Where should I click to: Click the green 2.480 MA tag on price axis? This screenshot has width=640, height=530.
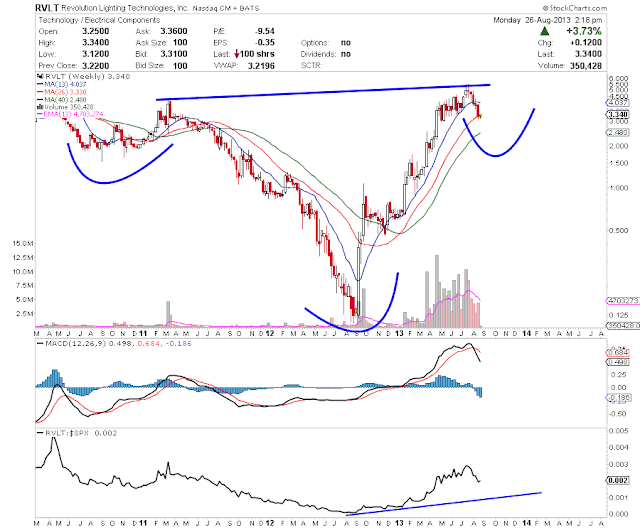(x=618, y=132)
